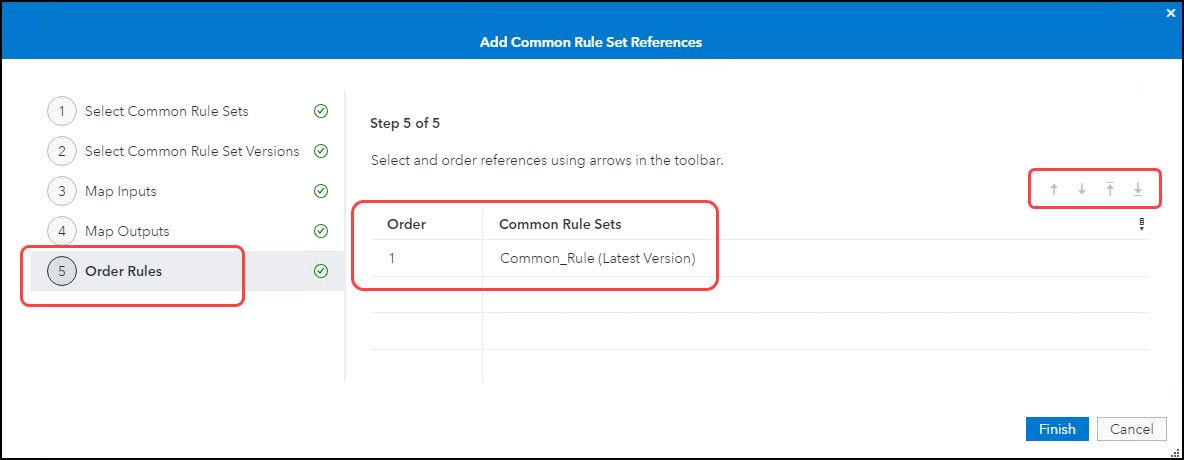Click the Move to Bottom arrow icon
The image size is (1184, 460).
[x=1137, y=189]
